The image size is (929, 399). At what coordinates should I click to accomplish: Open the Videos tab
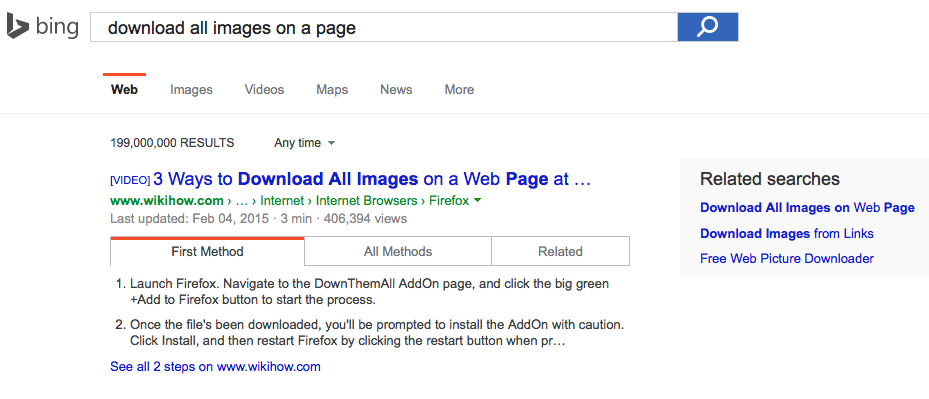pos(264,90)
